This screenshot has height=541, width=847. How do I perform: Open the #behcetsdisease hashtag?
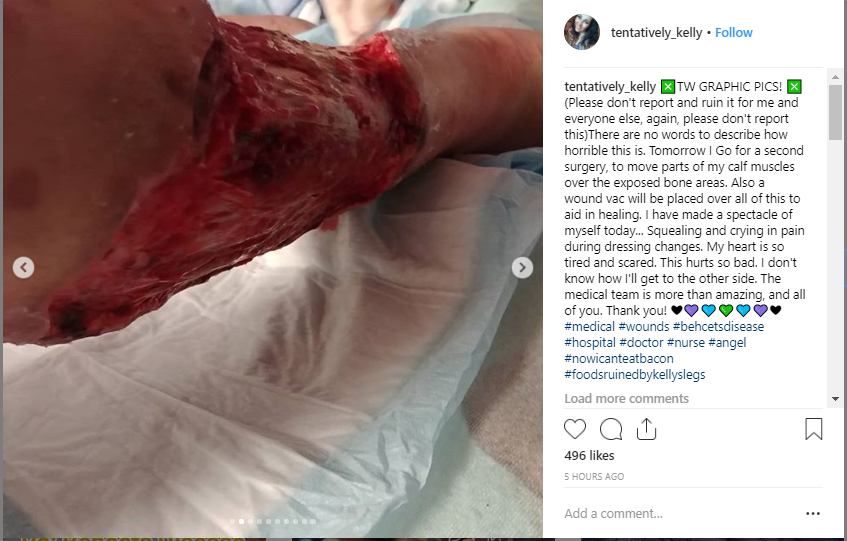[x=718, y=327]
